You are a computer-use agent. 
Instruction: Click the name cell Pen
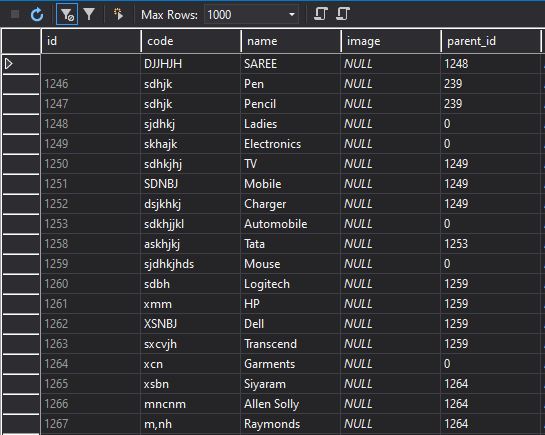(x=291, y=84)
